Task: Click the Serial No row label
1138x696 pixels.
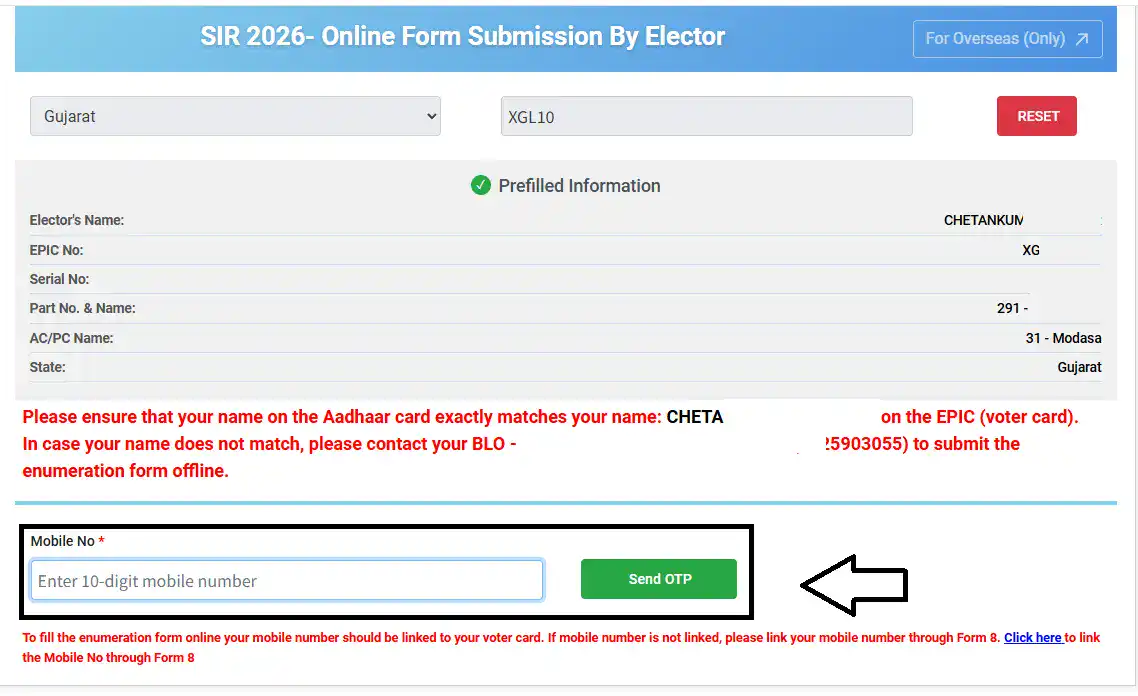Action: 59,279
